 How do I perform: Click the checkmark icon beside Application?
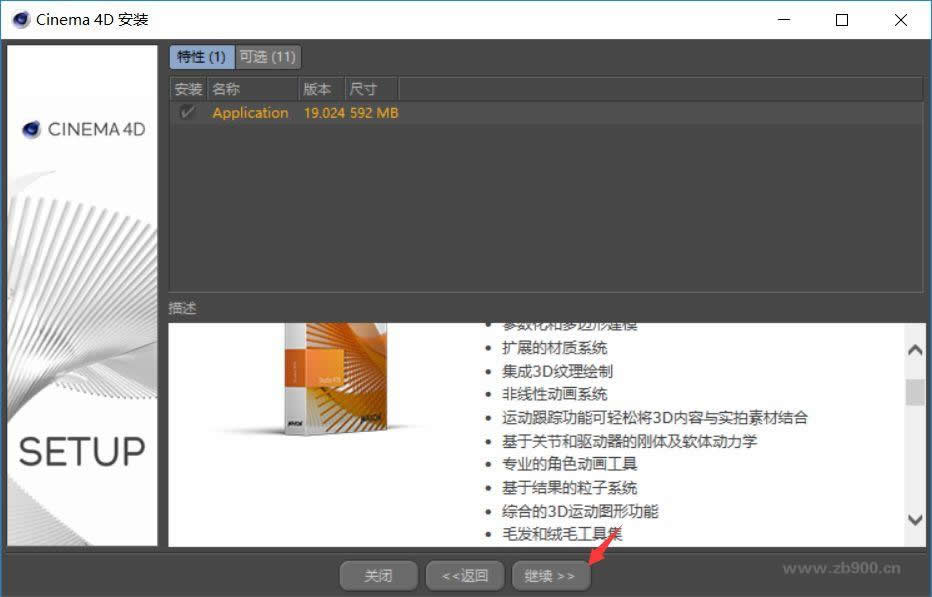coord(186,113)
